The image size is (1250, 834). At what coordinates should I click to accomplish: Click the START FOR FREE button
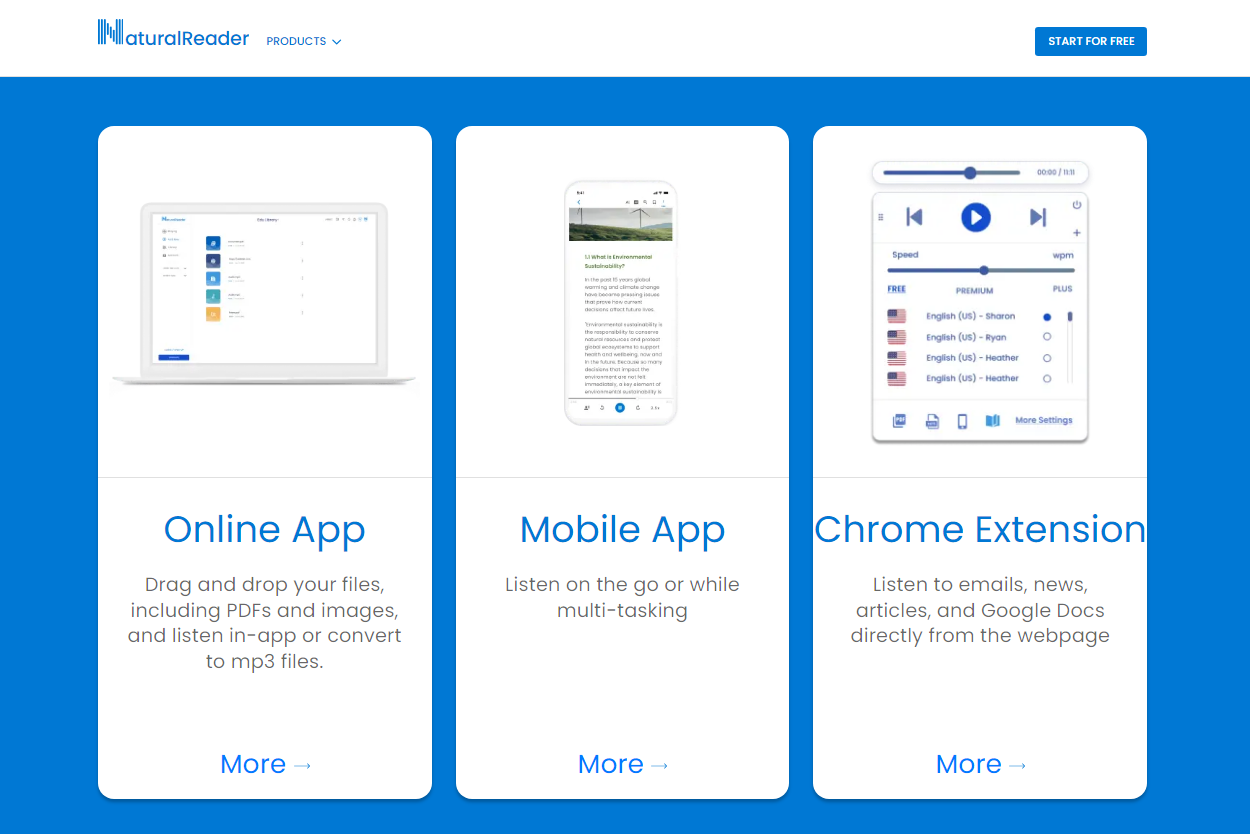click(x=1091, y=42)
